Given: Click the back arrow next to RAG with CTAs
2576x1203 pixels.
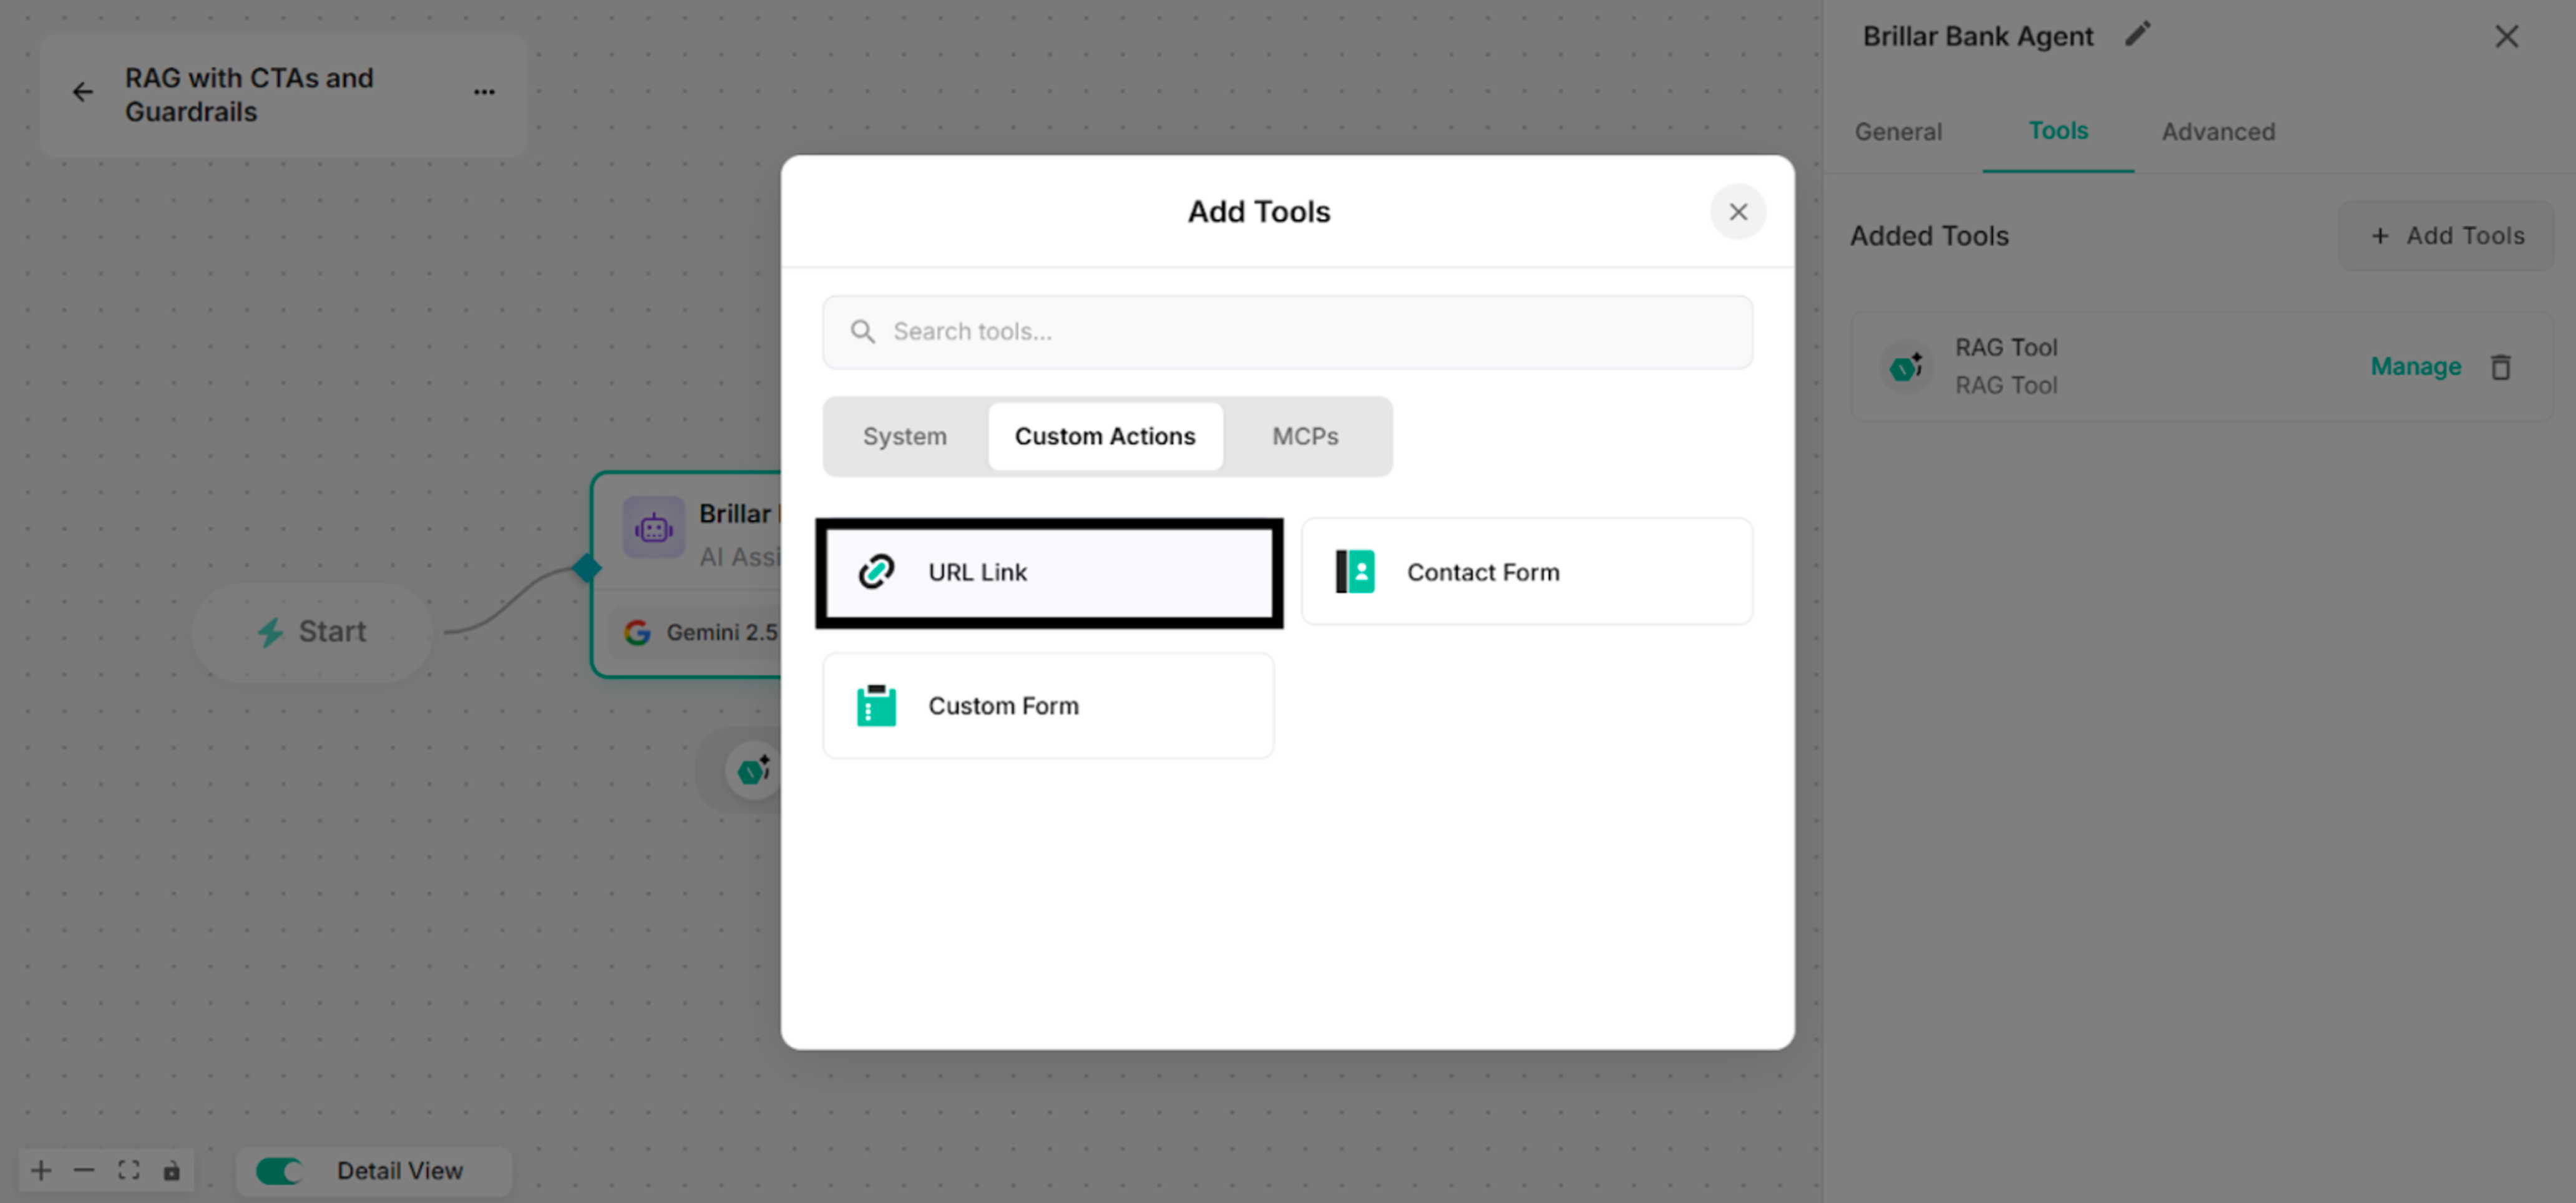Looking at the screenshot, I should click(82, 91).
